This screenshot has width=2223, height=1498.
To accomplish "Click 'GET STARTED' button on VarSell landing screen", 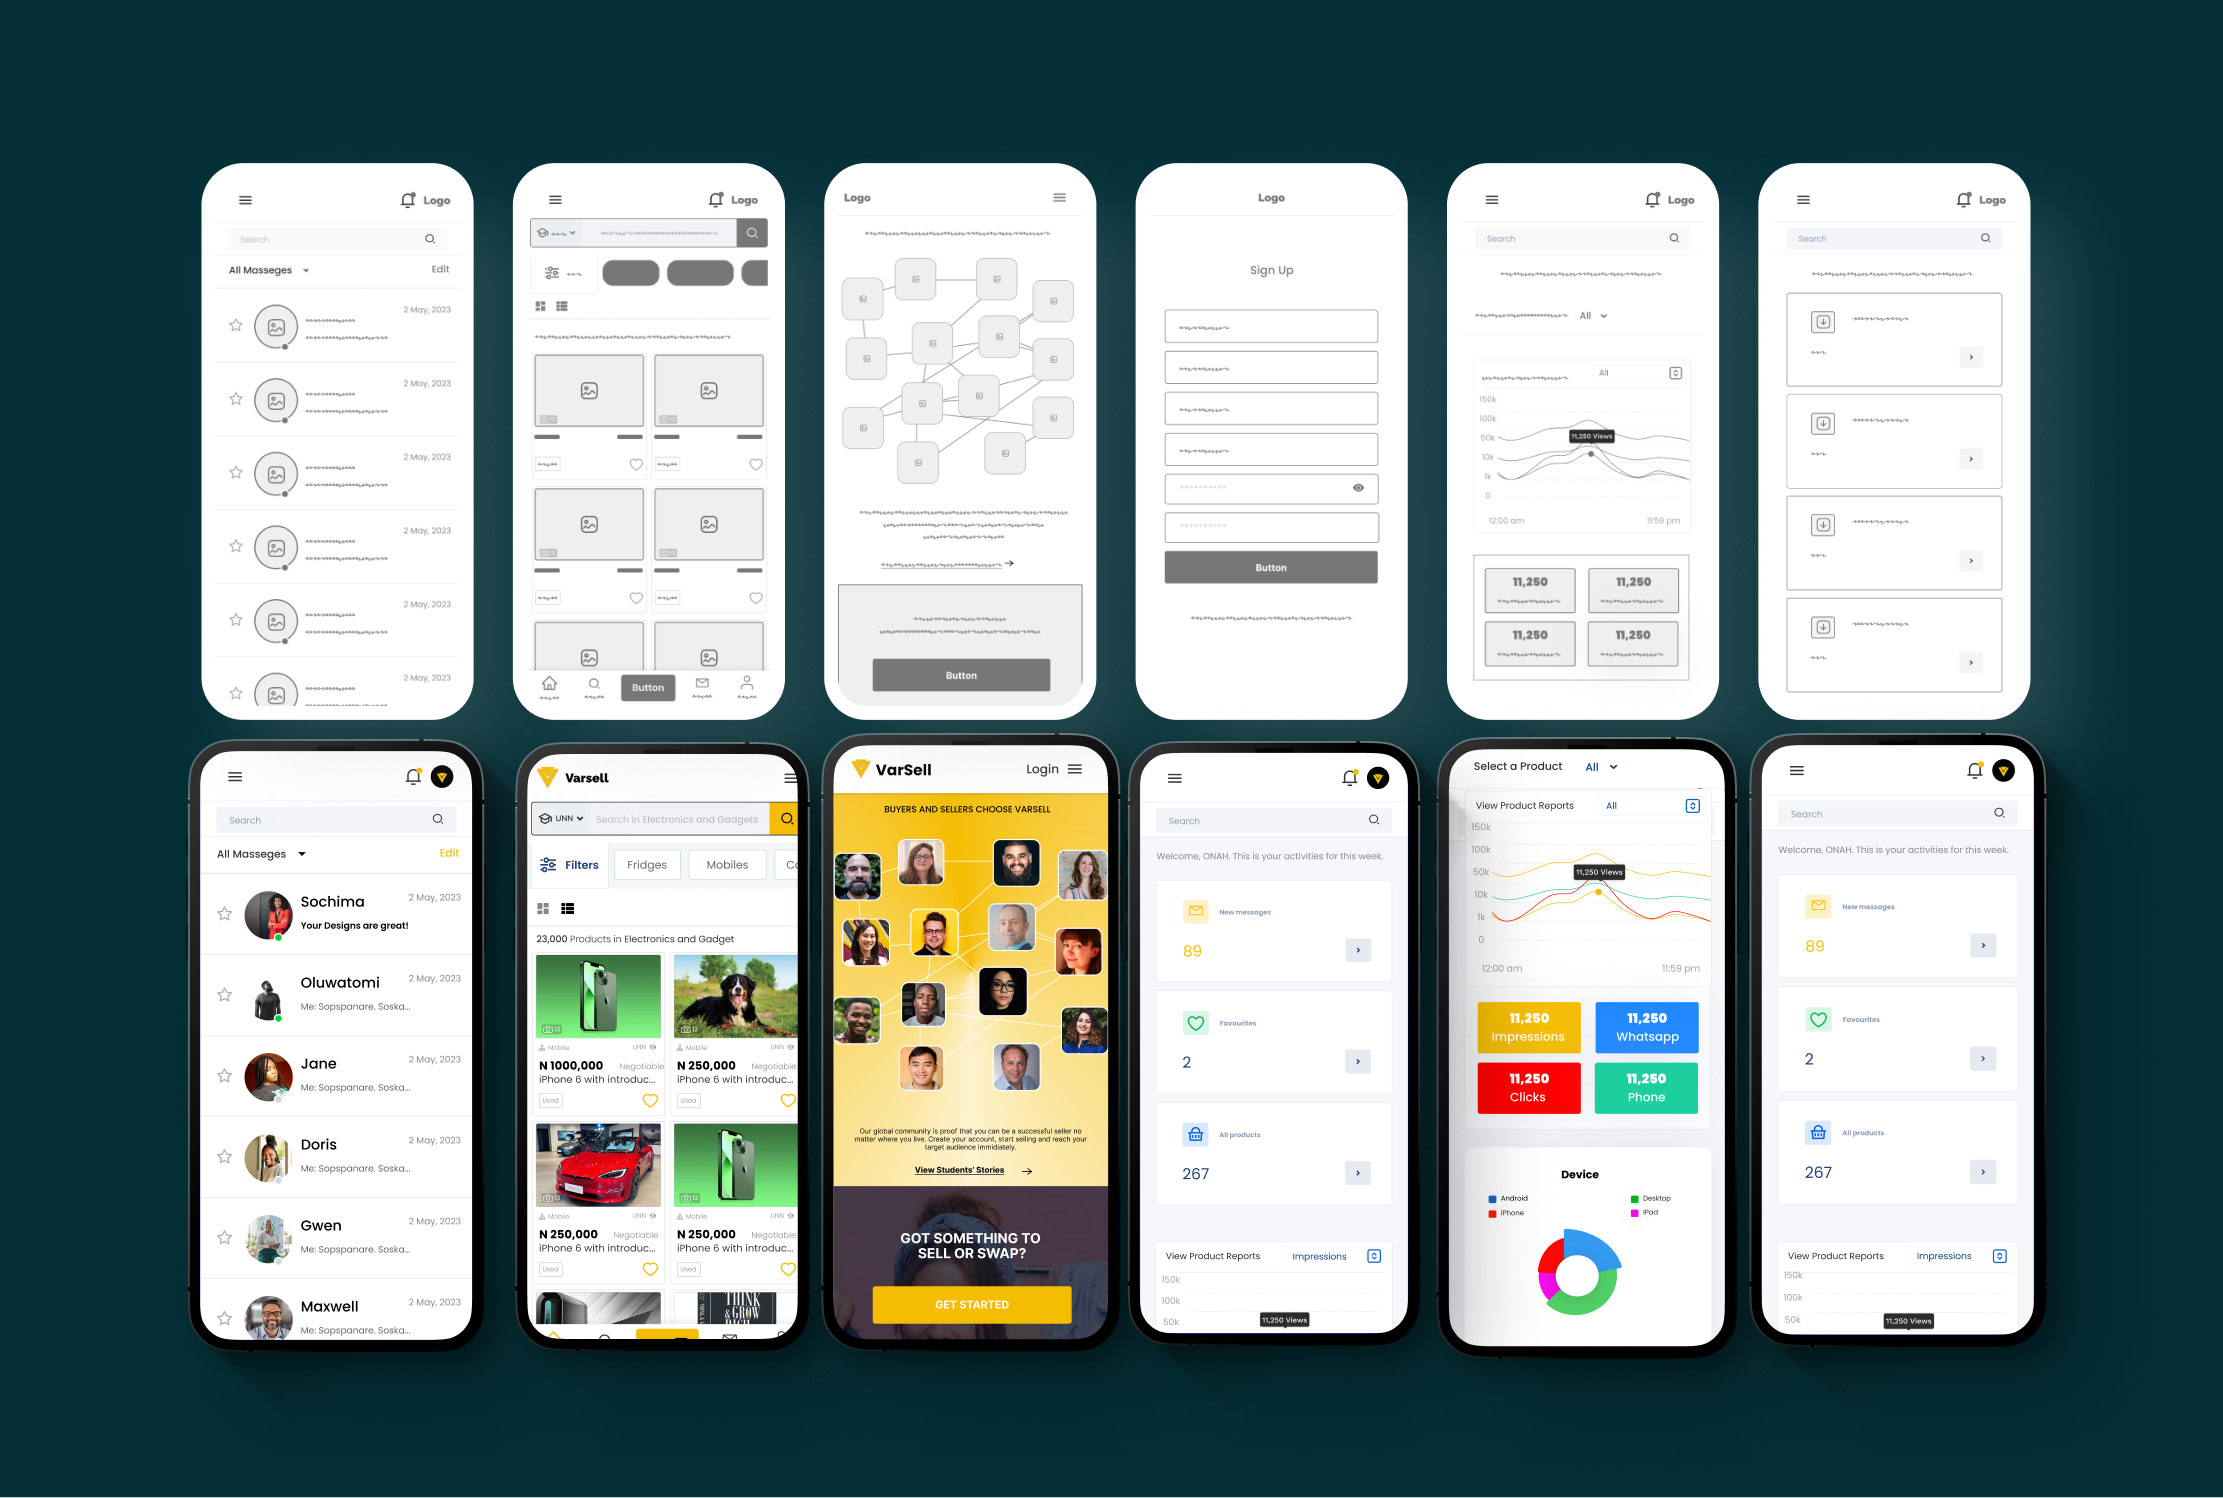I will pyautogui.click(x=969, y=1302).
